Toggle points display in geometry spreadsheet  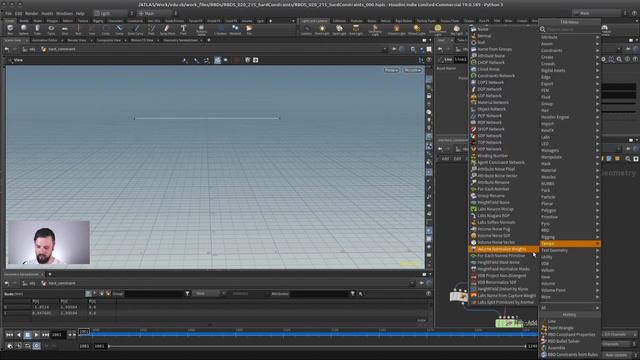click(89, 293)
